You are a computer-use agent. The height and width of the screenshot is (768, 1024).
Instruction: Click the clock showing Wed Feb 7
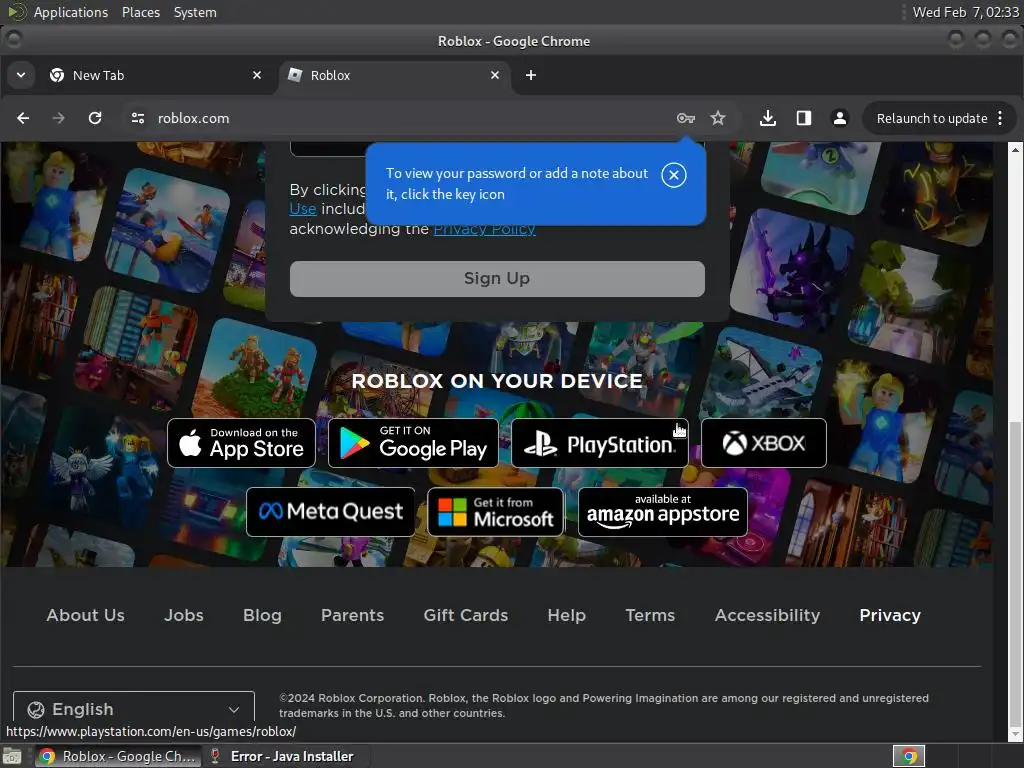966,12
